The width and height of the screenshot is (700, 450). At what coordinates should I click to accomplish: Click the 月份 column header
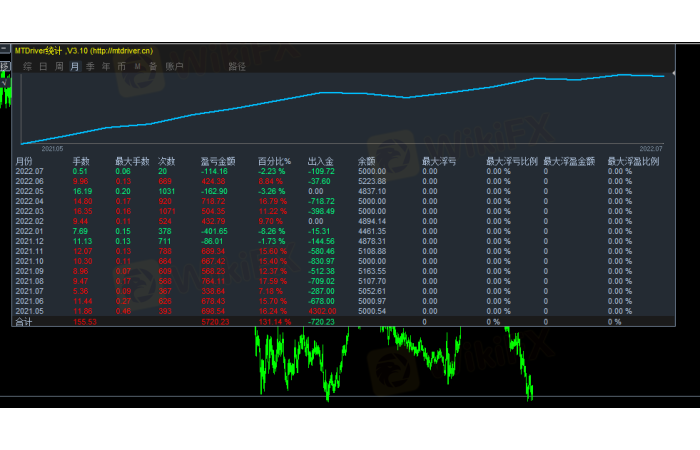[x=24, y=161]
